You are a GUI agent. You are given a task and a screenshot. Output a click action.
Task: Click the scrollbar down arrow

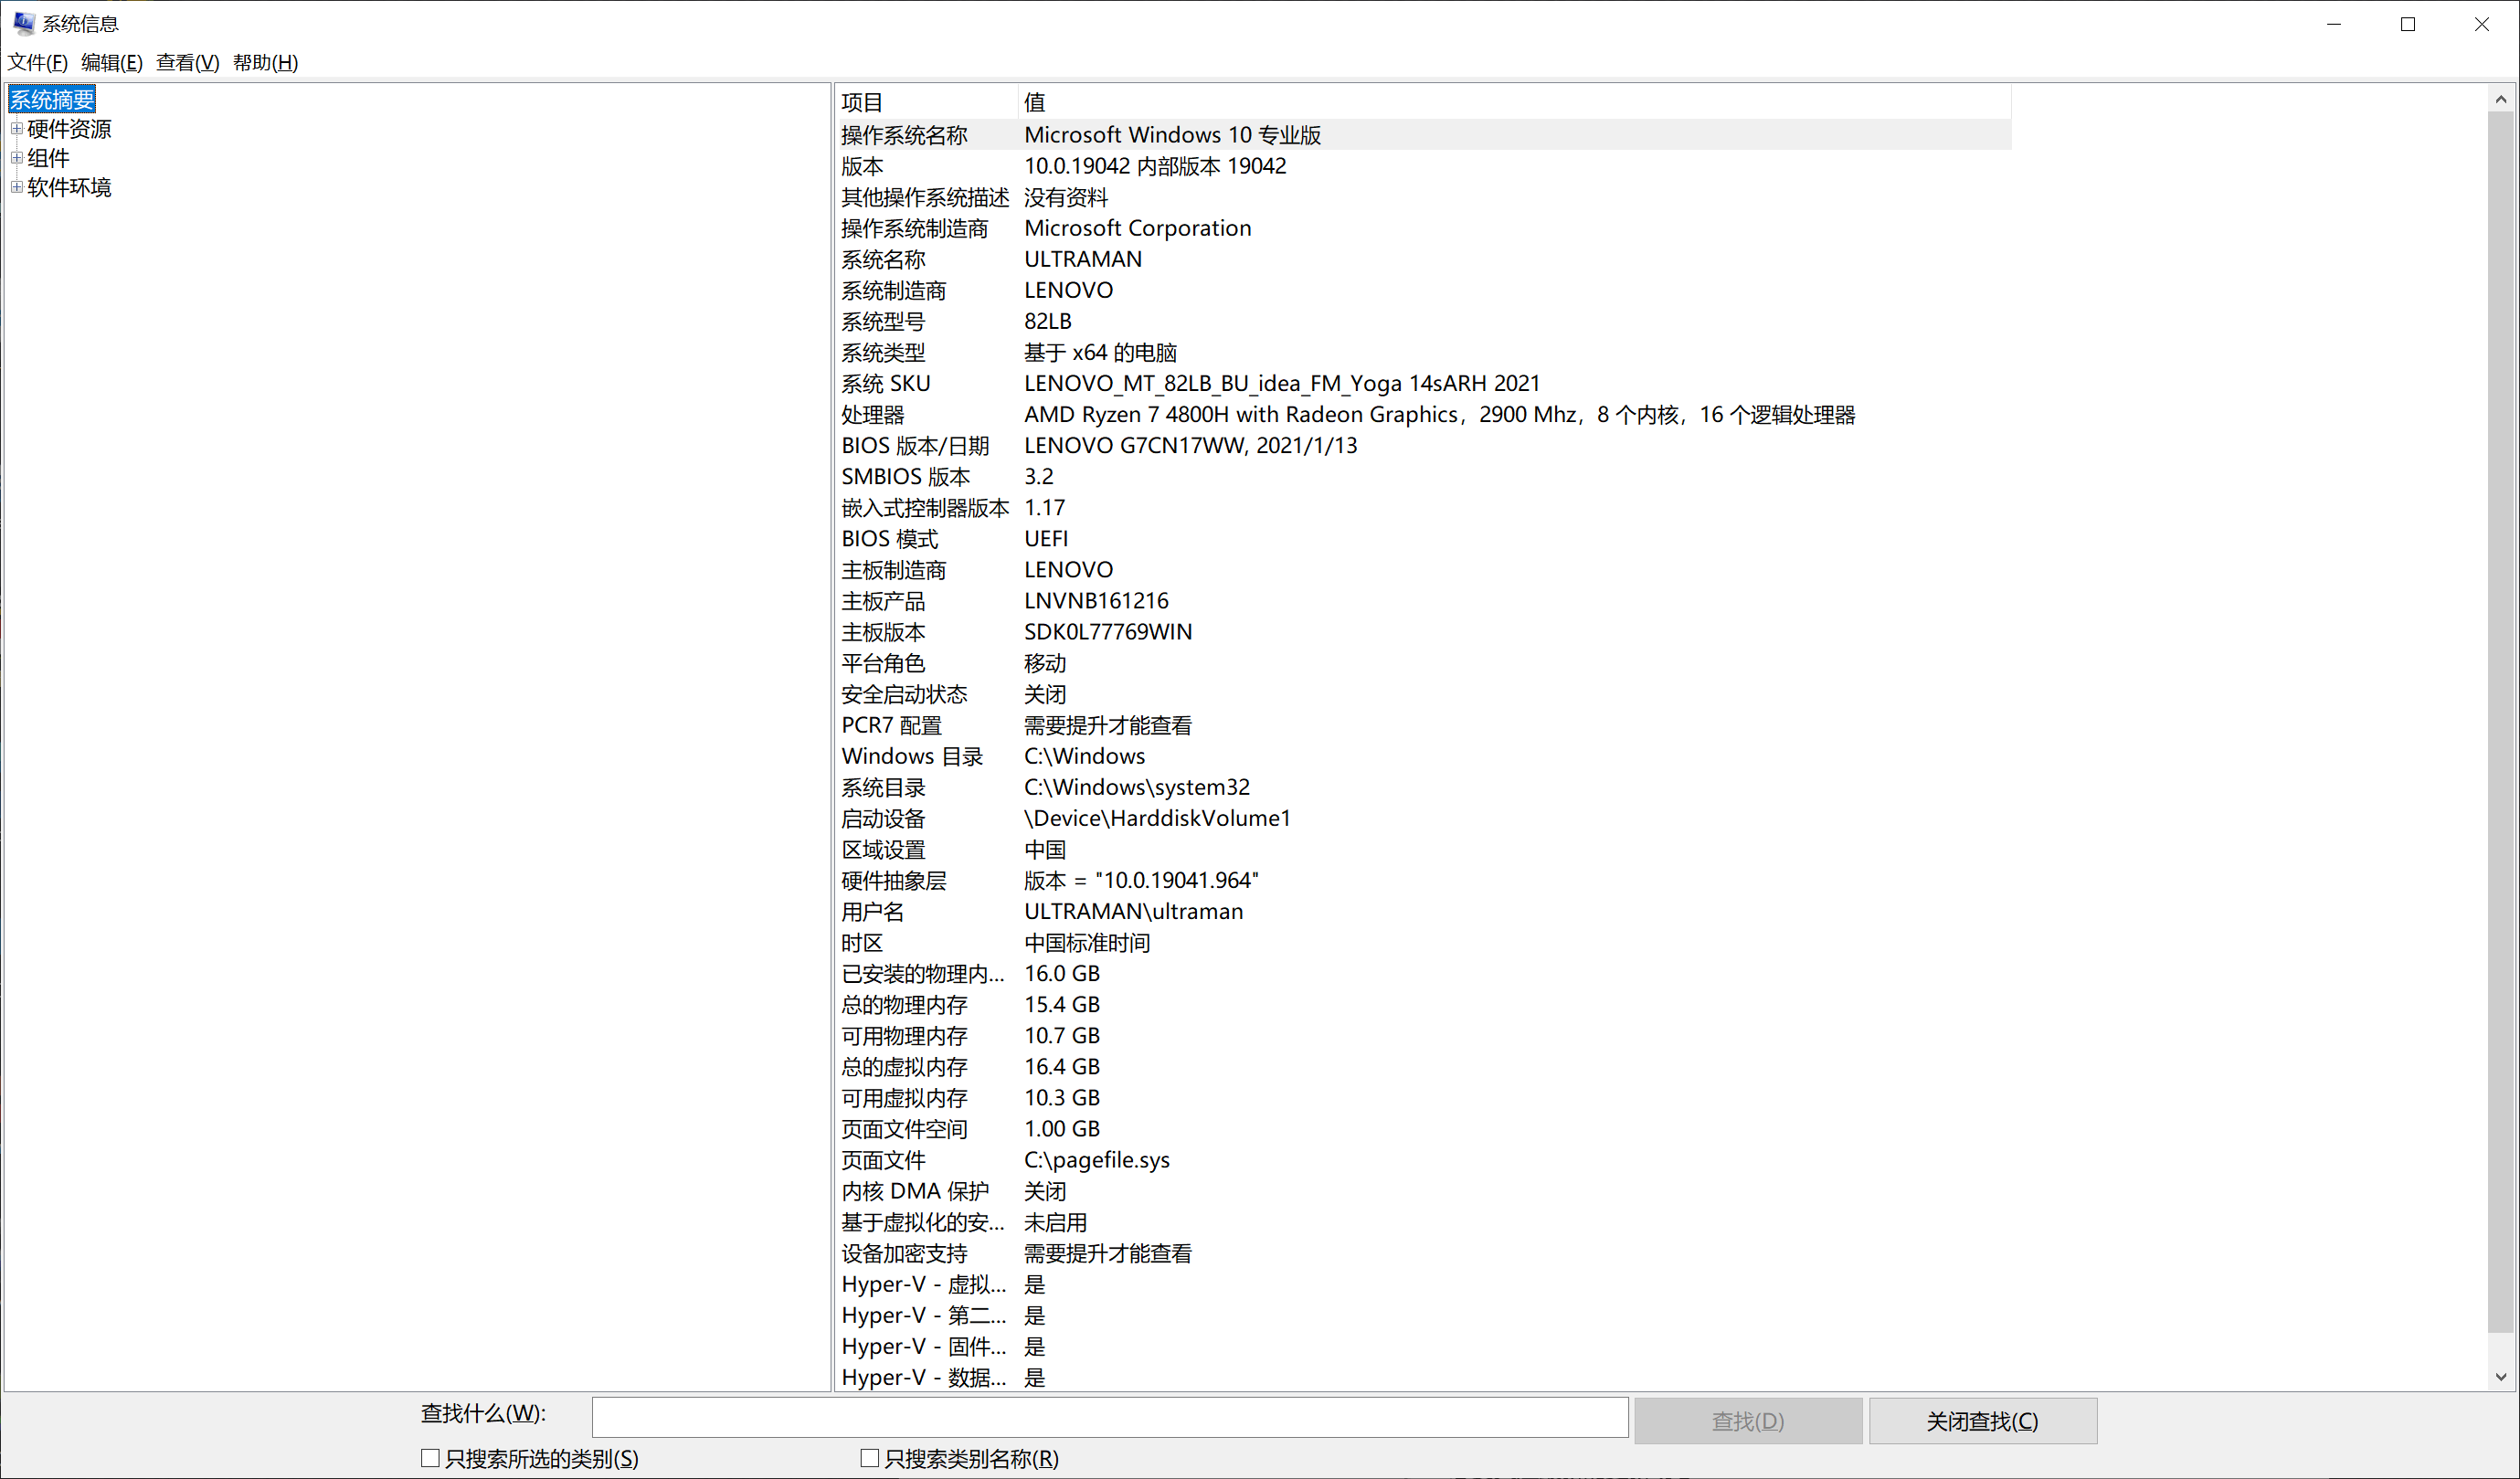click(2500, 1377)
